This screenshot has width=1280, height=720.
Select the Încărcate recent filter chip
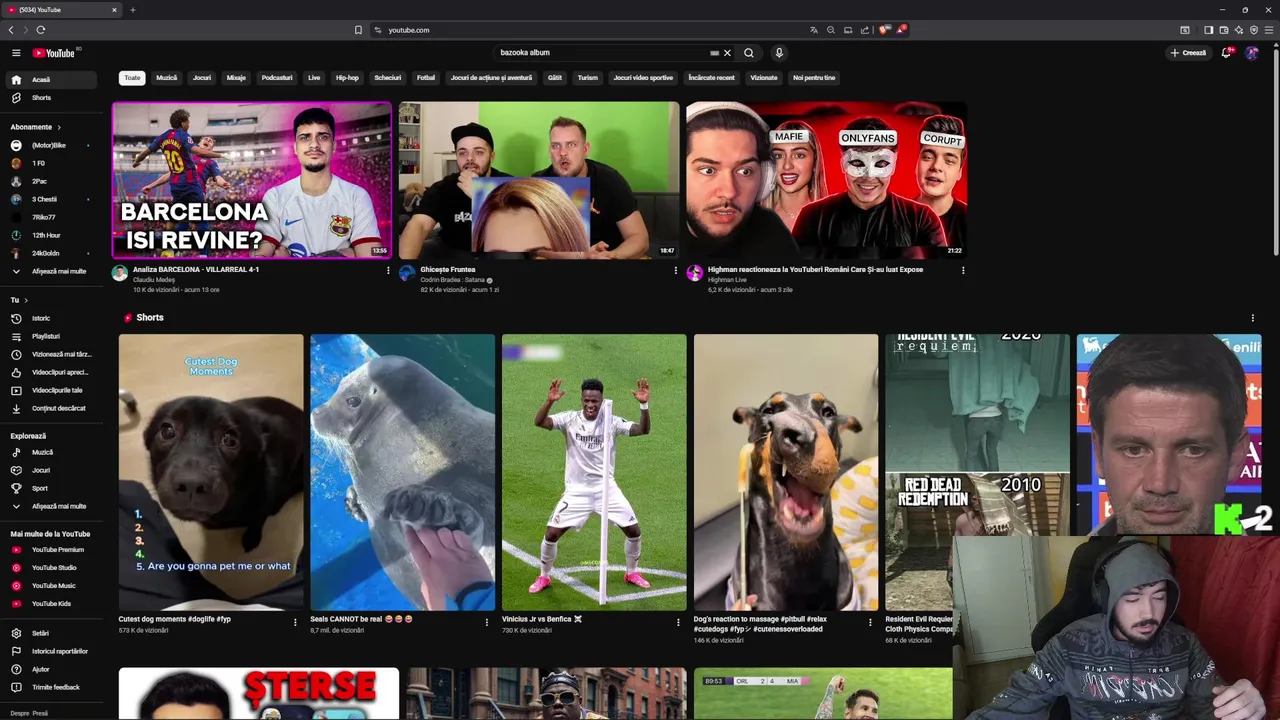[x=711, y=78]
